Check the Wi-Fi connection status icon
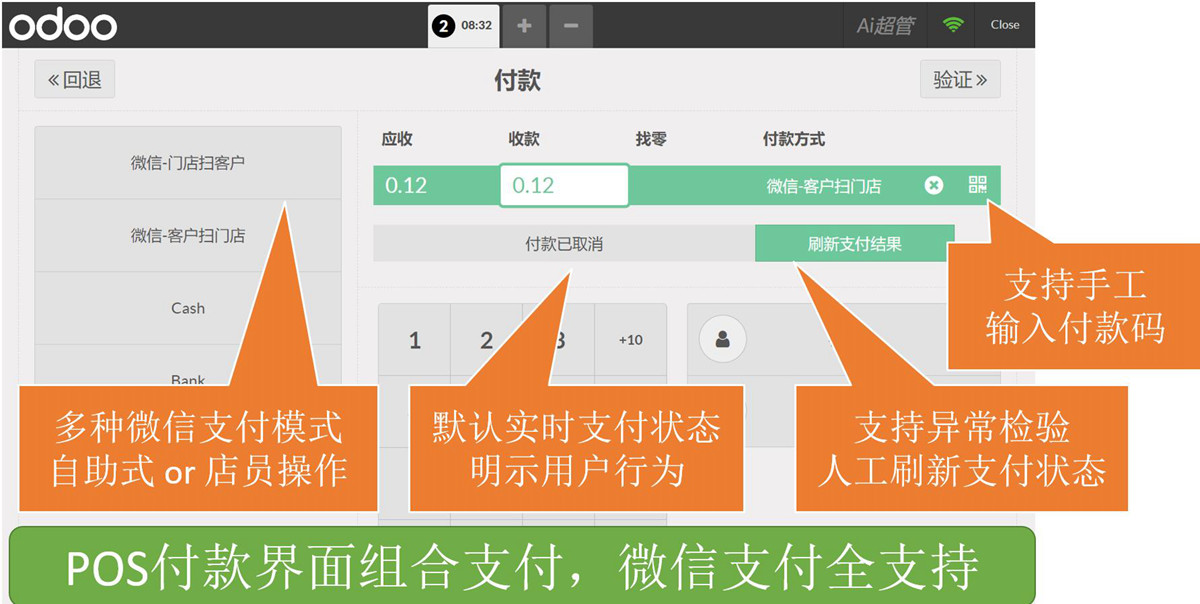 coord(953,25)
